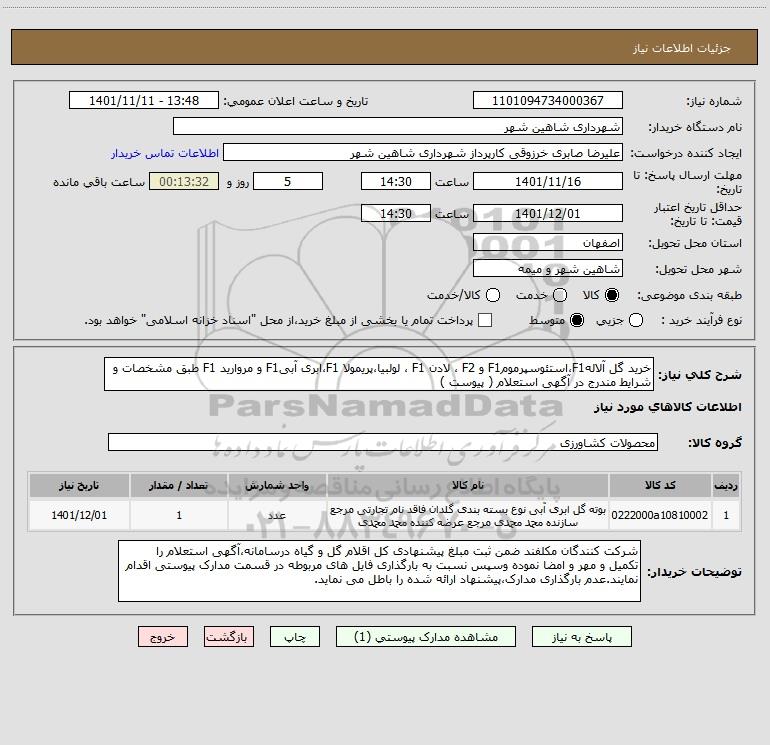Click the اطلاعات کالاهای مورد نیاز heading
This screenshot has width=770, height=745.
pyautogui.click(x=668, y=407)
